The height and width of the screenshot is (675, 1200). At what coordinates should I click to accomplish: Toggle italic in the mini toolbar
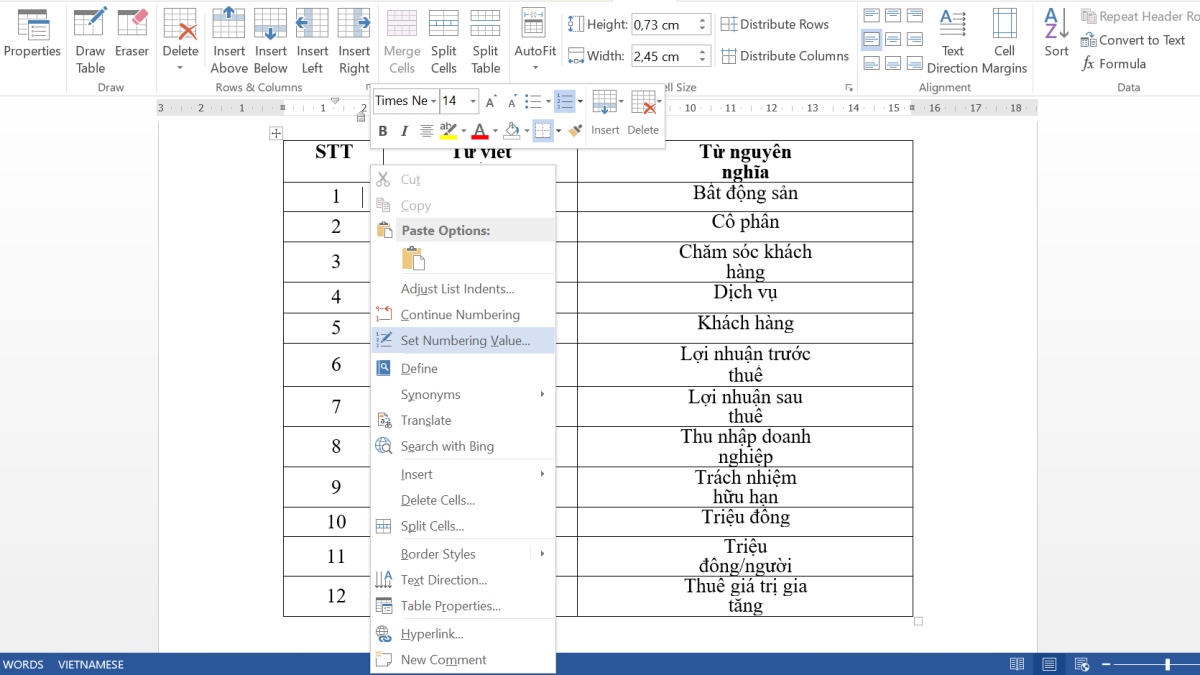pos(404,130)
